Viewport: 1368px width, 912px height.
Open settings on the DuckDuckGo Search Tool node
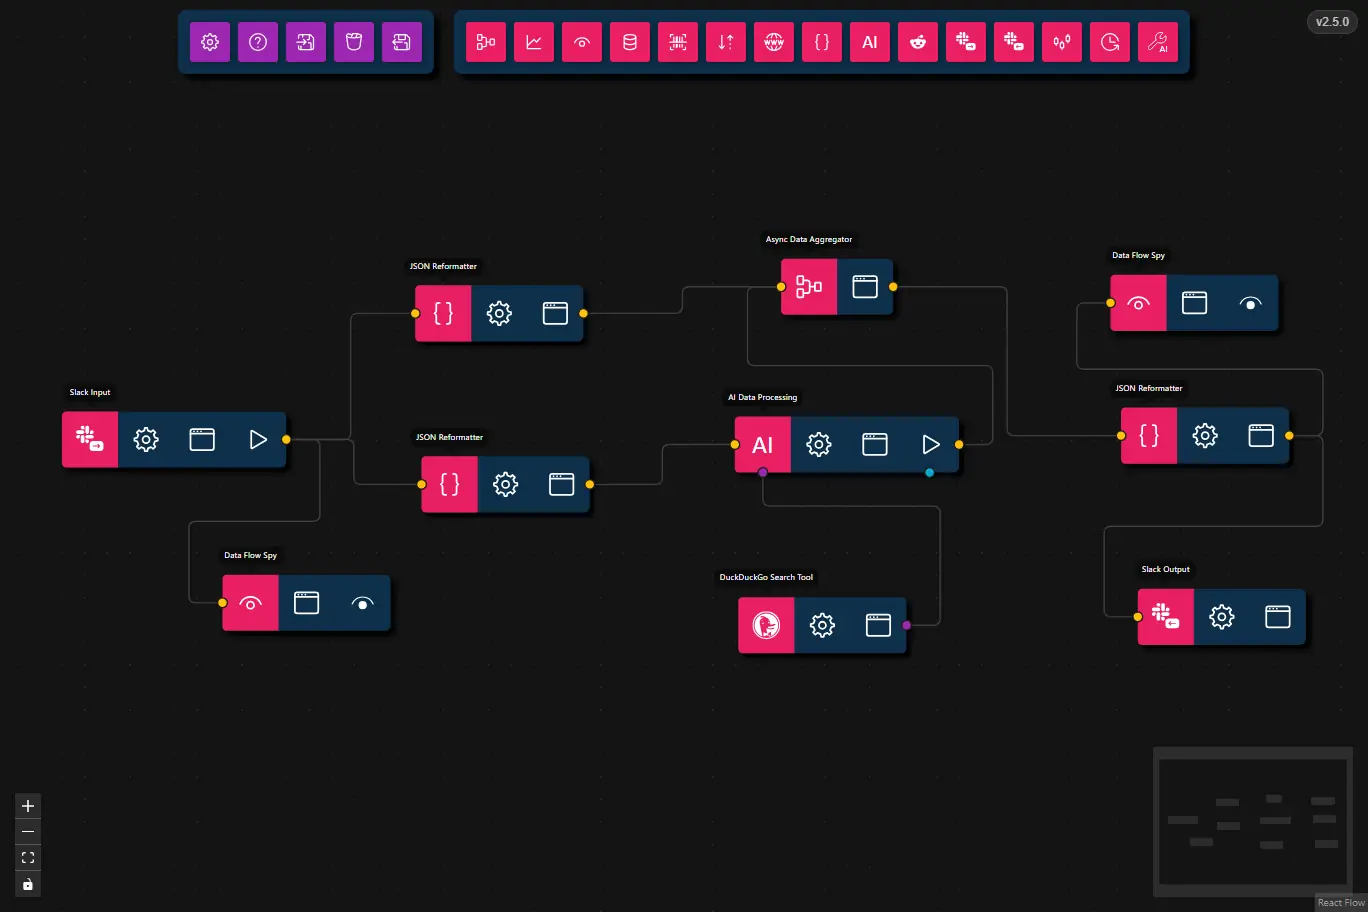tap(822, 625)
